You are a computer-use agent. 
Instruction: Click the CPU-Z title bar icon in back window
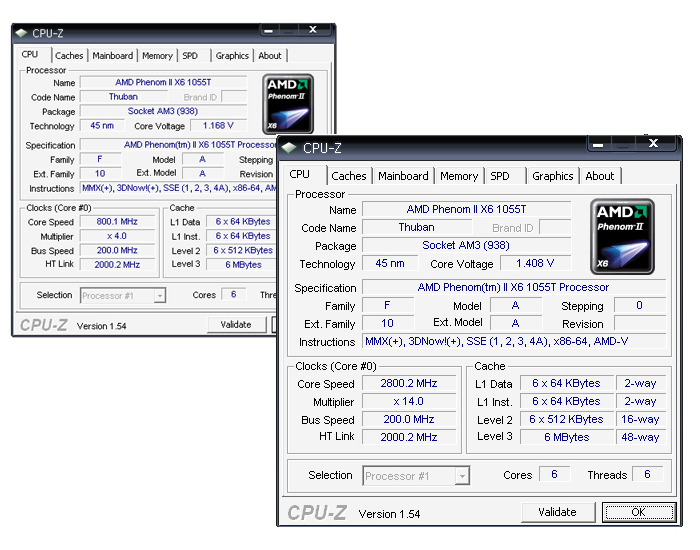[21, 33]
